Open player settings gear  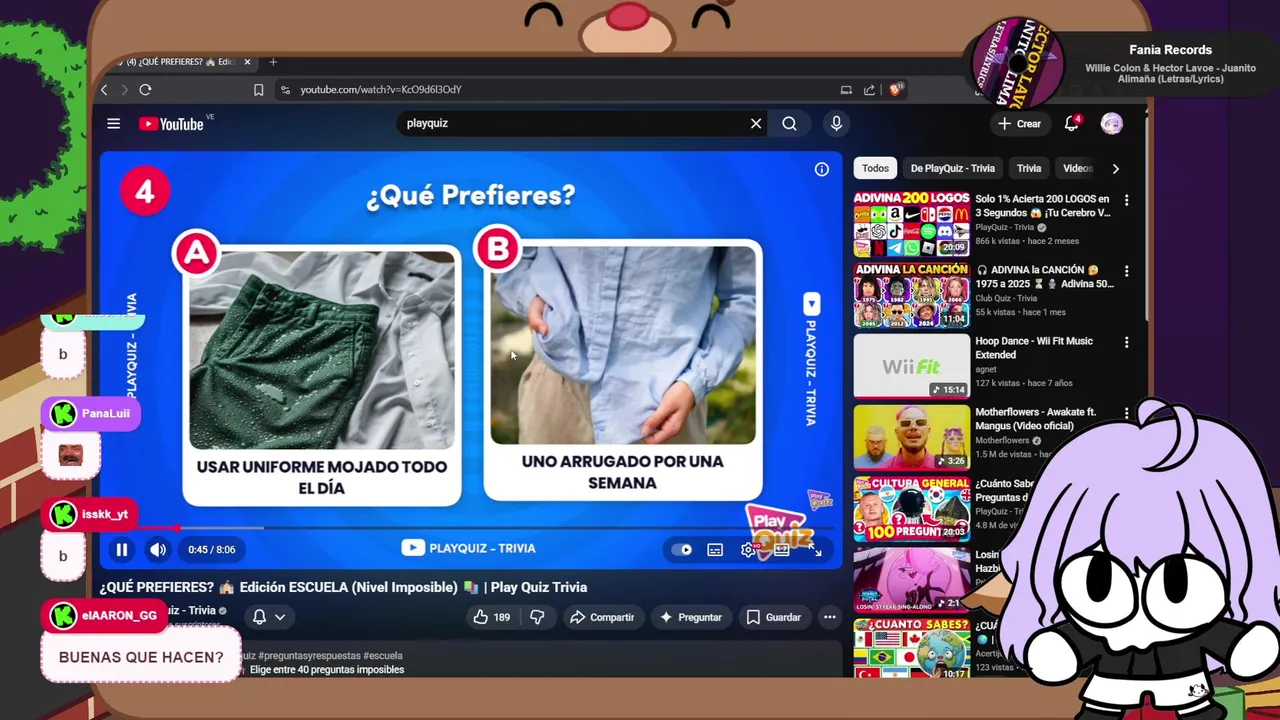coord(748,549)
